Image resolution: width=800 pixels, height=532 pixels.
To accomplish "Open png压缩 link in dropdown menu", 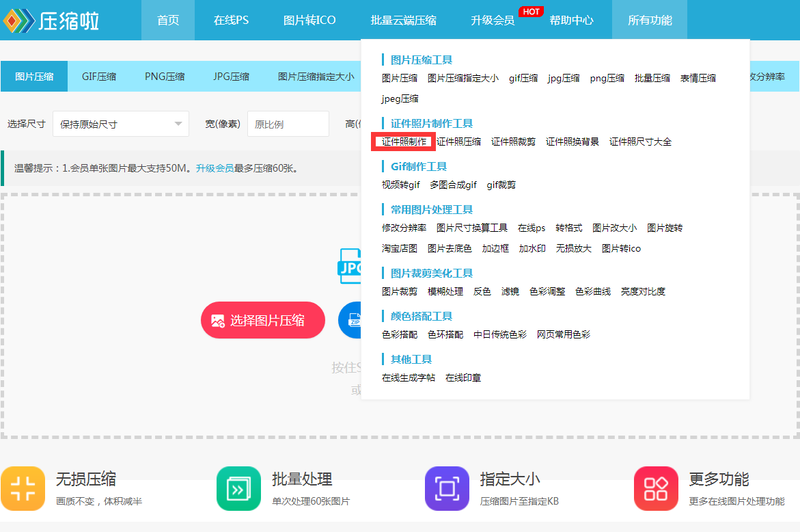I will 607,78.
